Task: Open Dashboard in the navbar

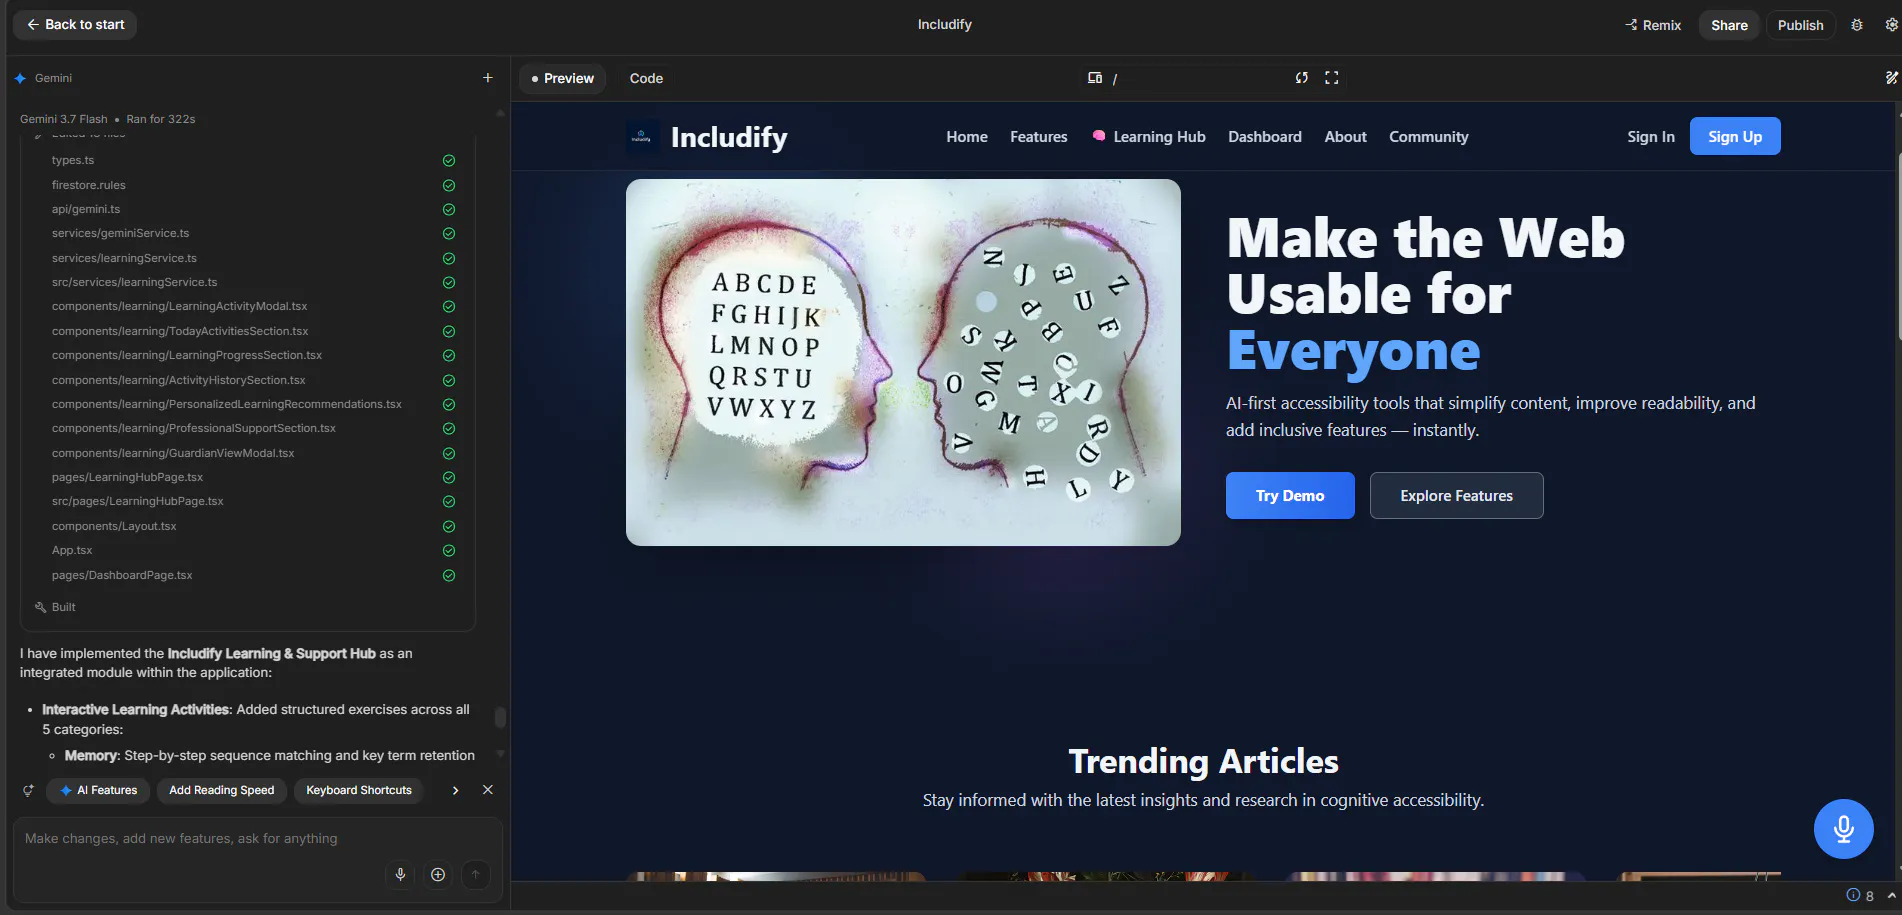Action: (1264, 137)
